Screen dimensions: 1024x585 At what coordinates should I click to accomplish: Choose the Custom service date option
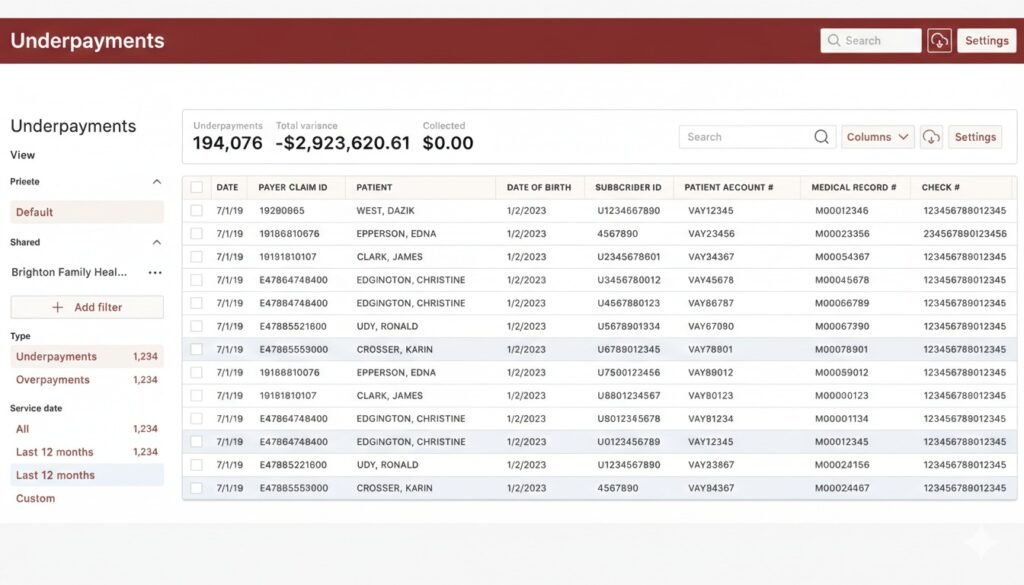click(36, 498)
